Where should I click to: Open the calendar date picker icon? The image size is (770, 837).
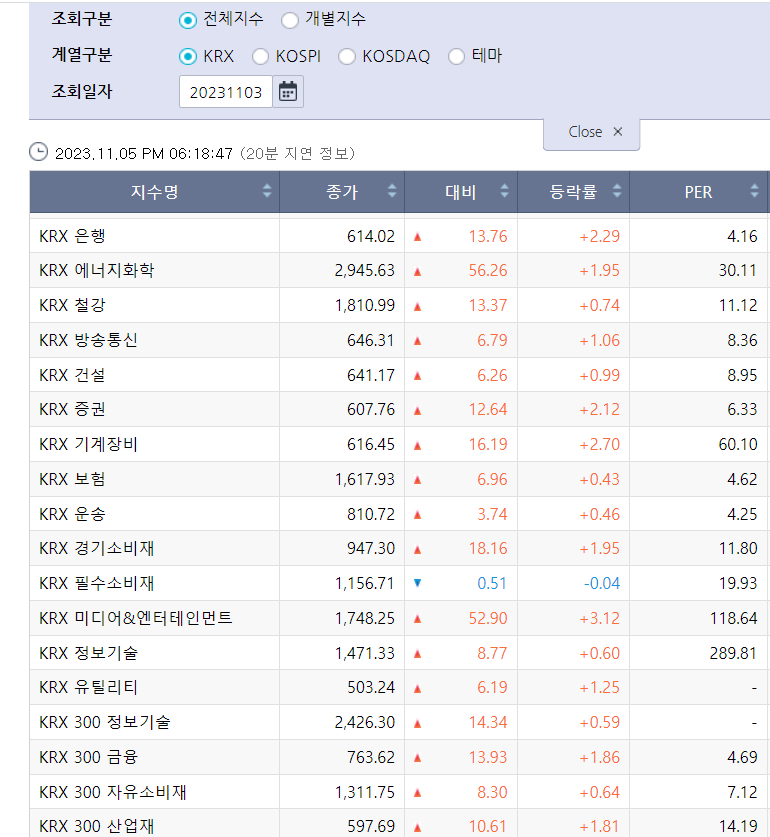tap(288, 92)
